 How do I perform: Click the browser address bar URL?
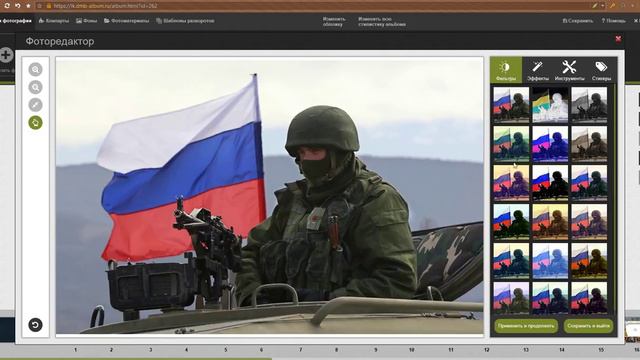[105, 6]
